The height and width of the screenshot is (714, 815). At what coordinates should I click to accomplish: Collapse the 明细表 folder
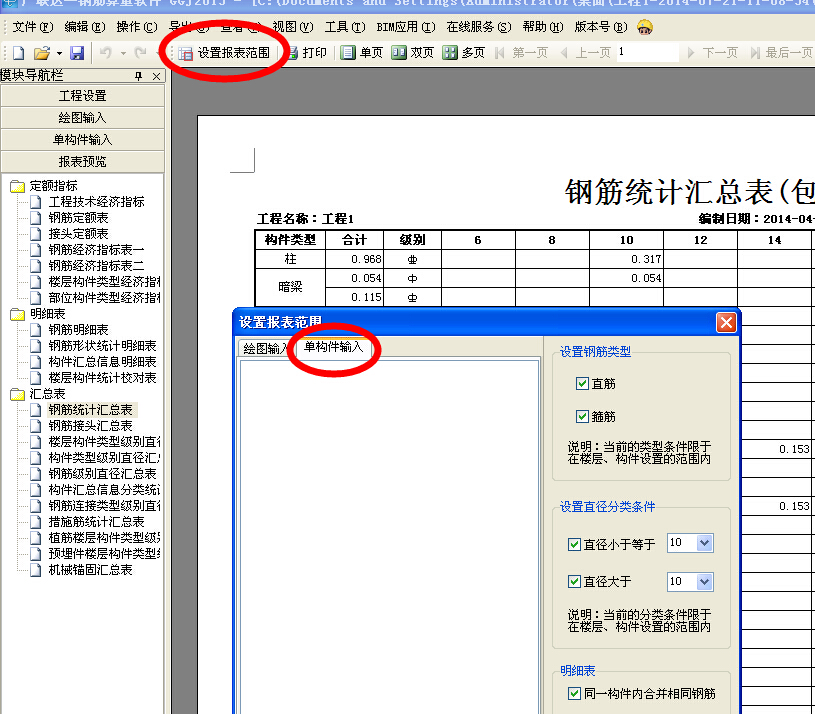click(18, 314)
